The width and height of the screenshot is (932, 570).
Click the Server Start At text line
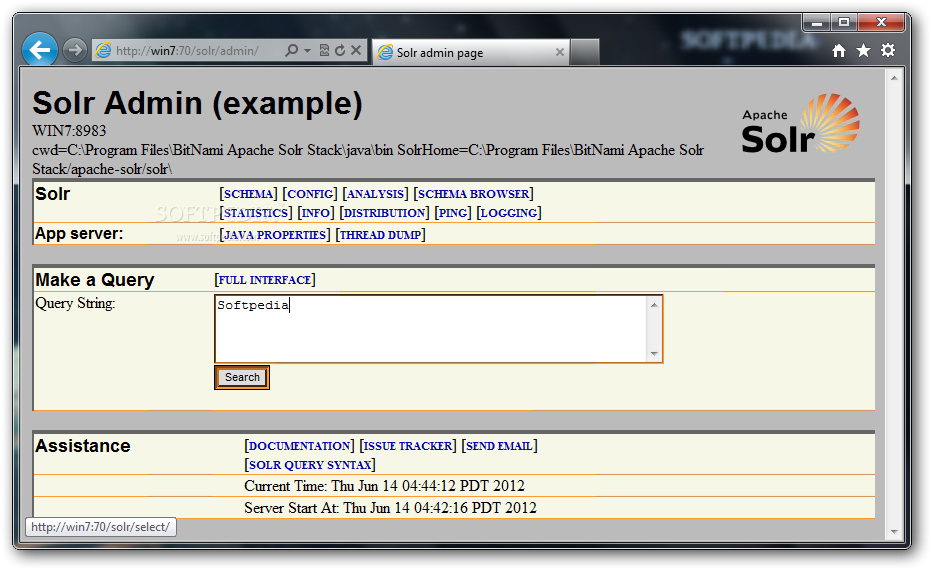point(390,508)
